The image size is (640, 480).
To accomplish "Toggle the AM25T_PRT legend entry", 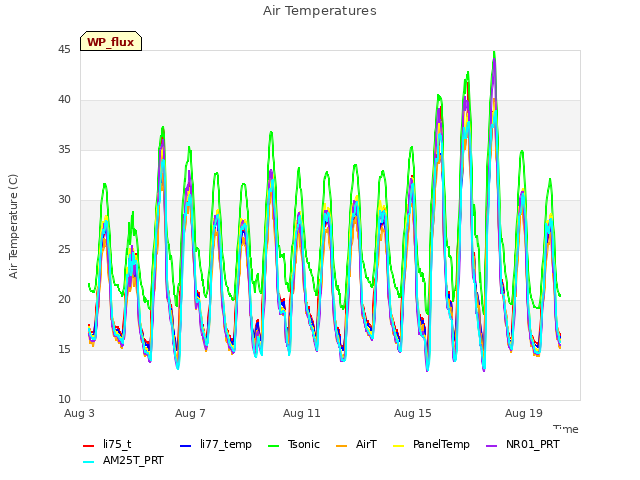I will tap(123, 460).
